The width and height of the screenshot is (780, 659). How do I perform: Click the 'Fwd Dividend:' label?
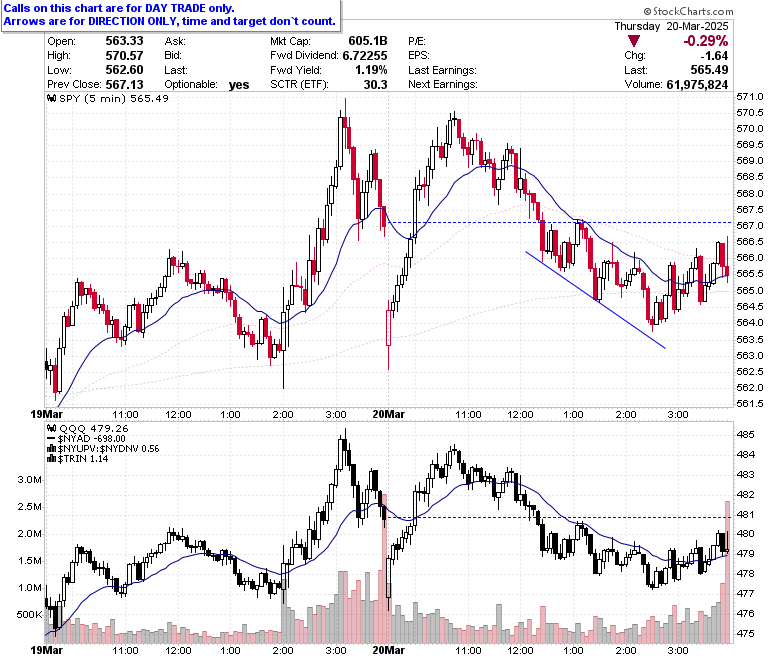pyautogui.click(x=304, y=56)
